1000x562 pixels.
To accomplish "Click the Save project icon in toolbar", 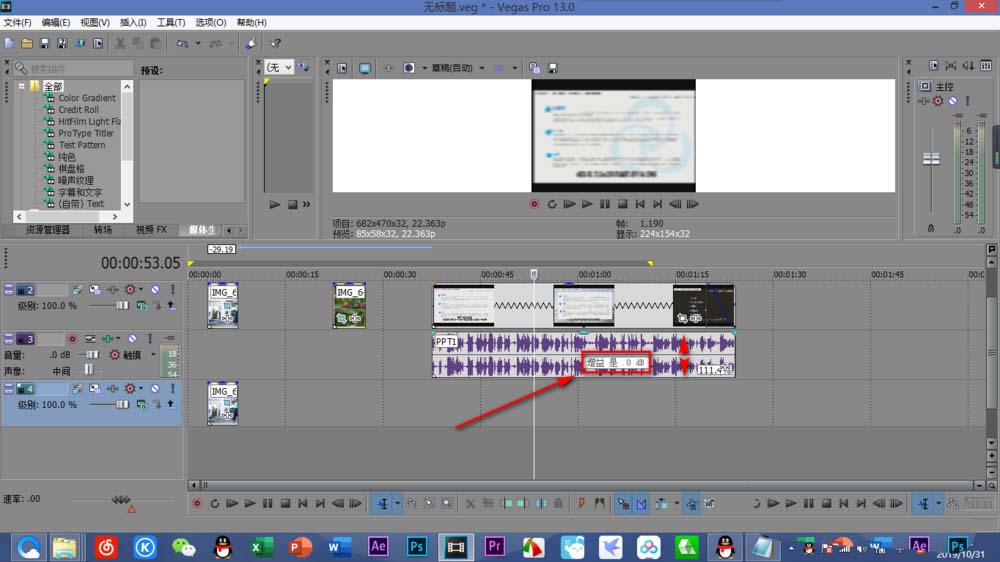I will tap(45, 43).
